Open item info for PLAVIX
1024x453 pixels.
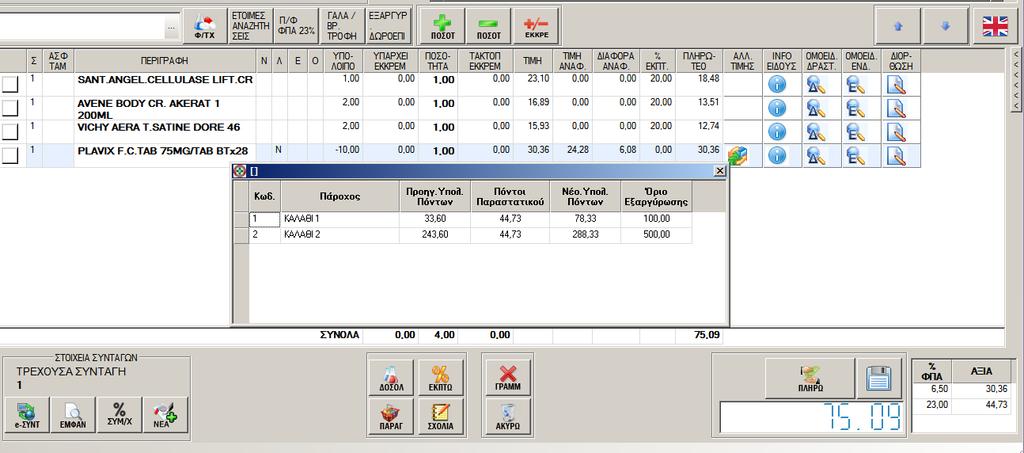click(776, 155)
